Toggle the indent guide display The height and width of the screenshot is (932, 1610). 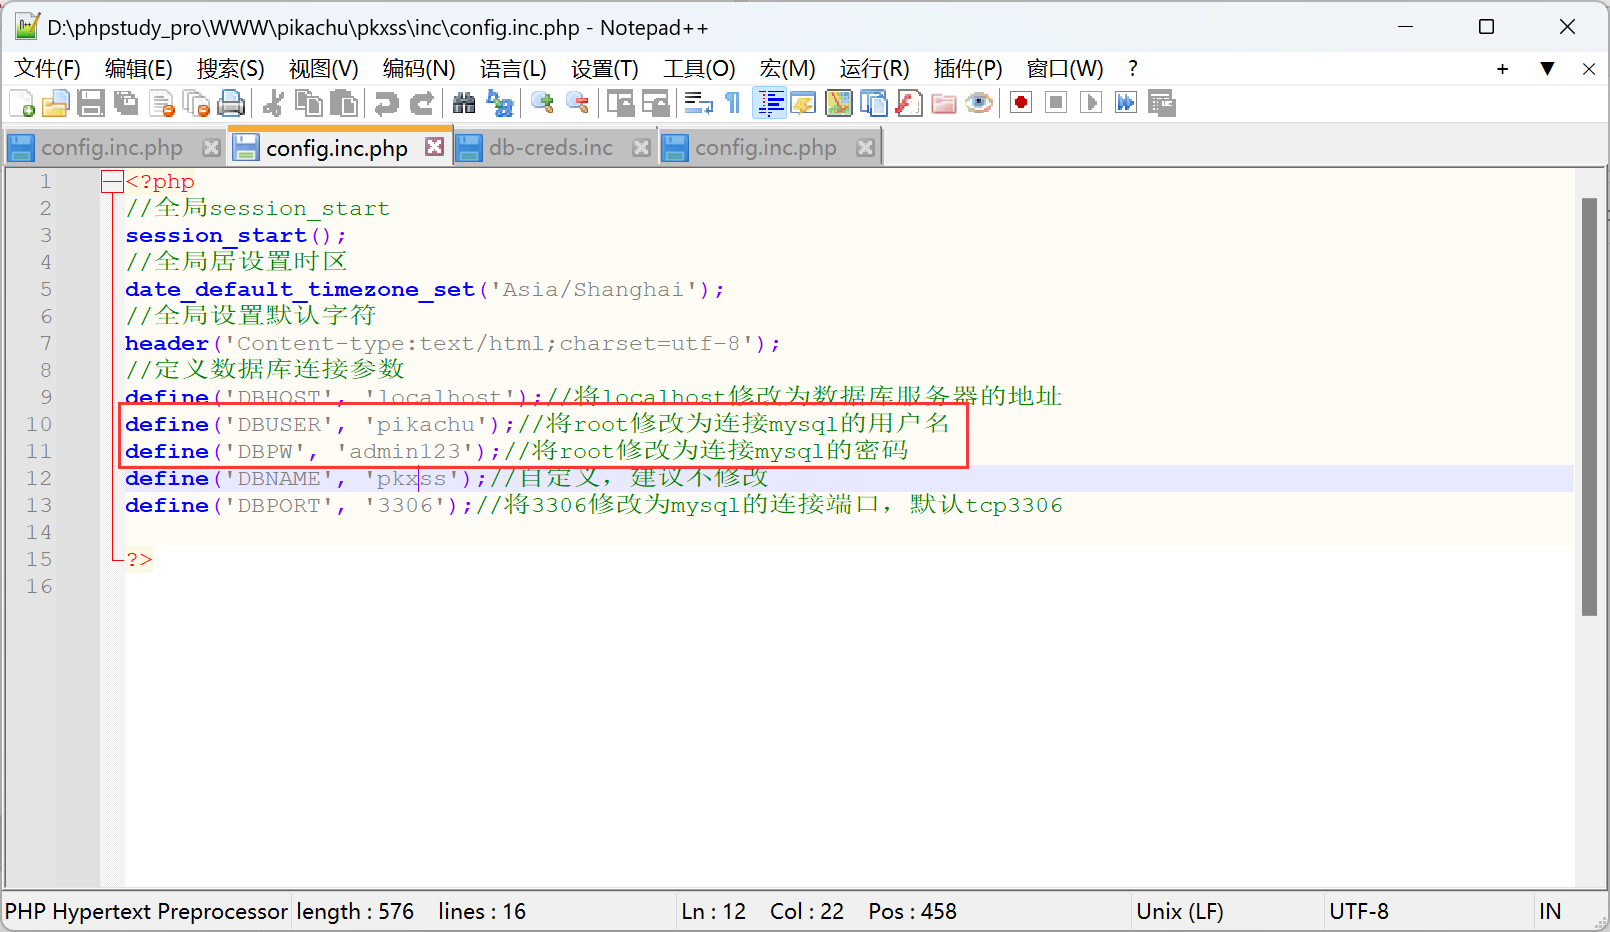coord(769,103)
